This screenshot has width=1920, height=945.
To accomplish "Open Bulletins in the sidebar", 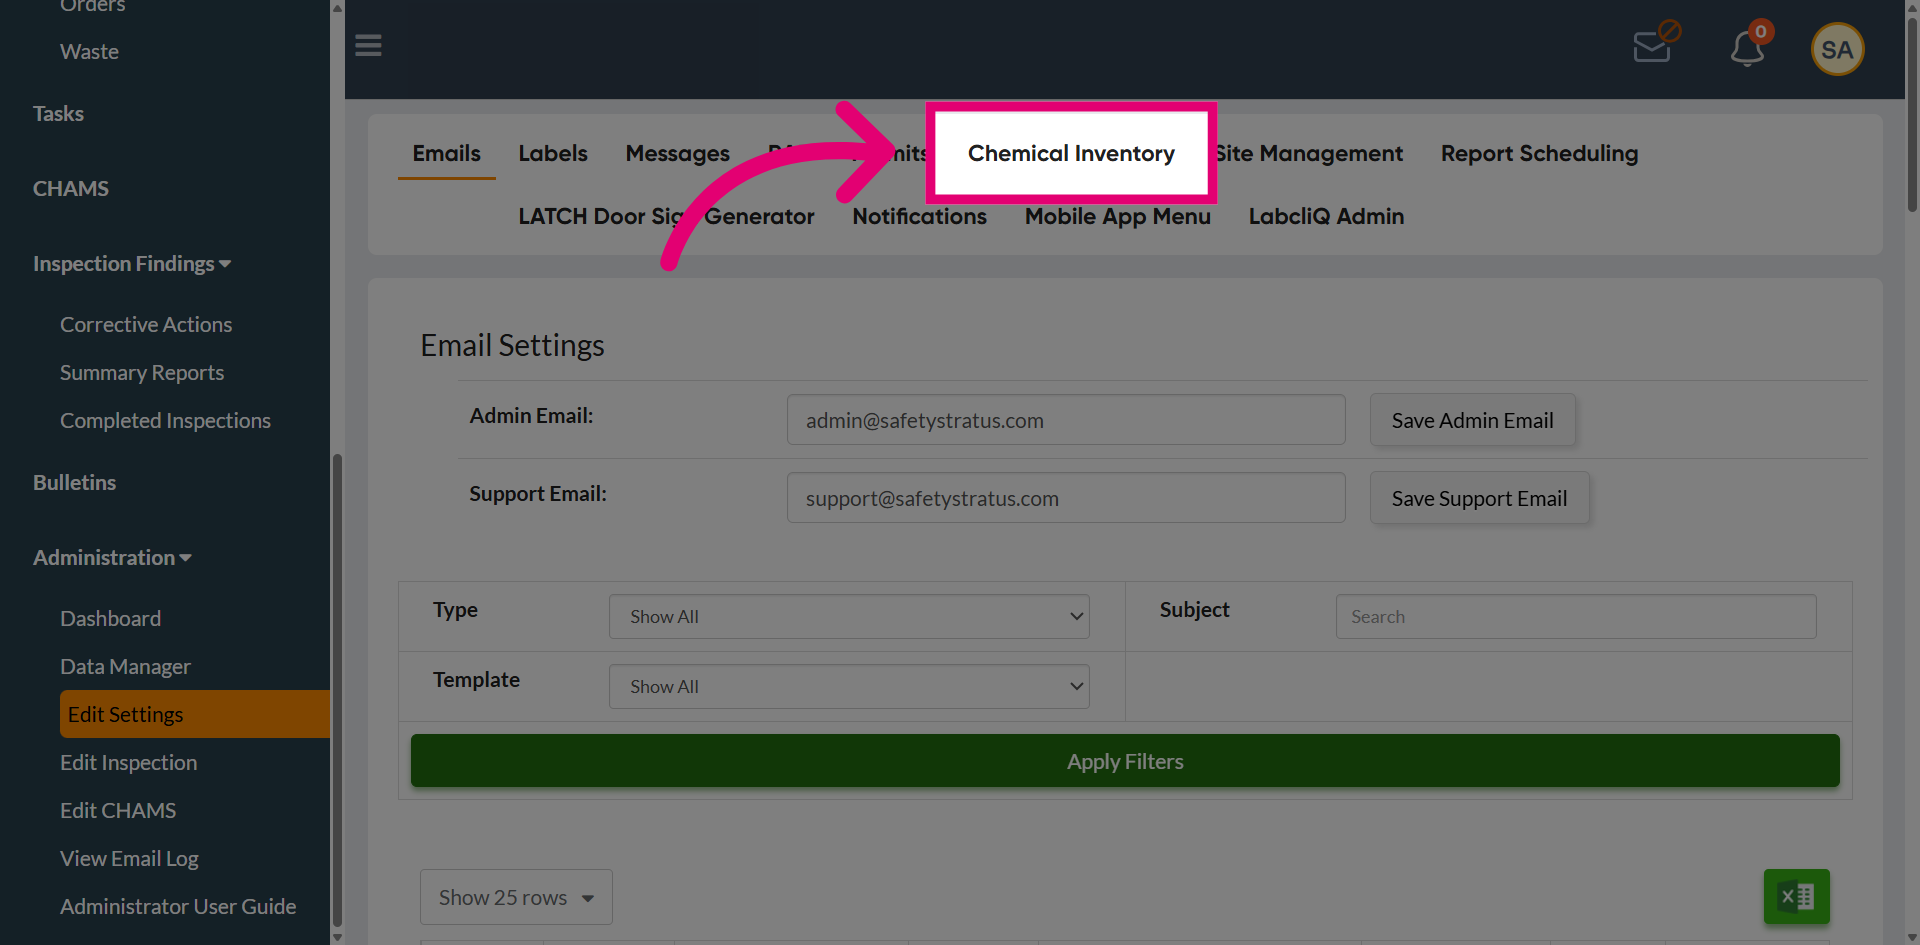I will 74,483.
